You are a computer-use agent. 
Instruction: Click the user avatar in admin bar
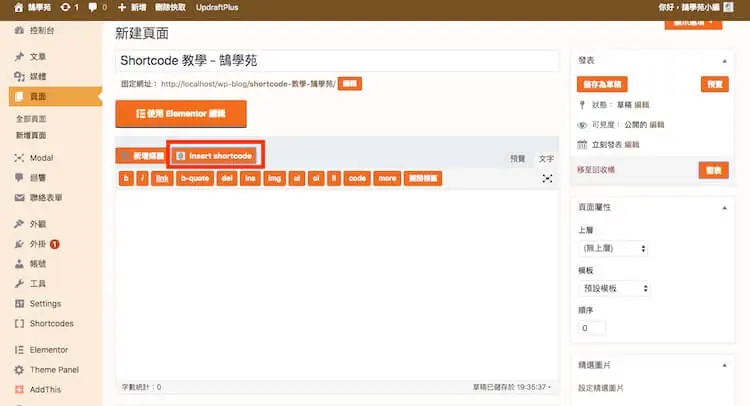tap(728, 7)
